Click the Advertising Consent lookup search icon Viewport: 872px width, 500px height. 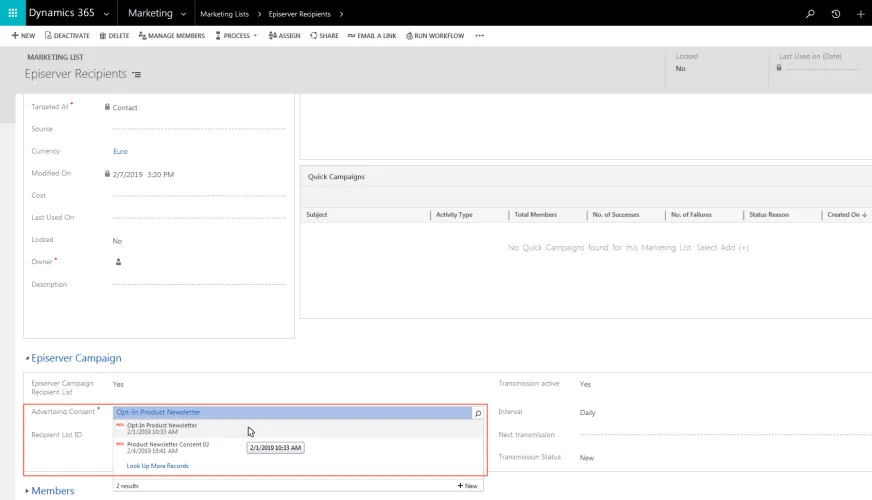click(x=478, y=413)
